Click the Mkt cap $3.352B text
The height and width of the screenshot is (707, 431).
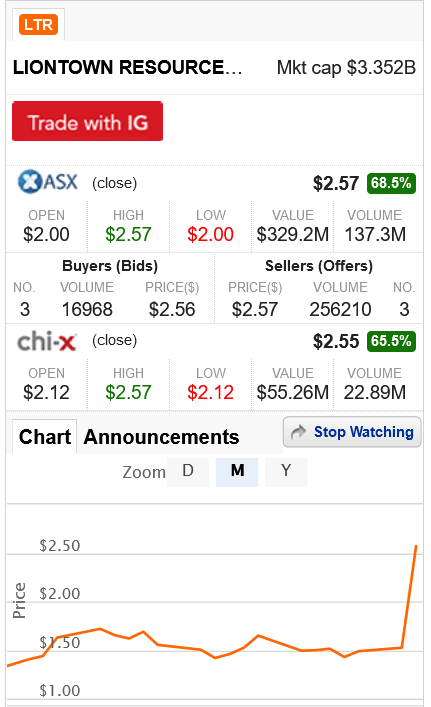[x=346, y=68]
